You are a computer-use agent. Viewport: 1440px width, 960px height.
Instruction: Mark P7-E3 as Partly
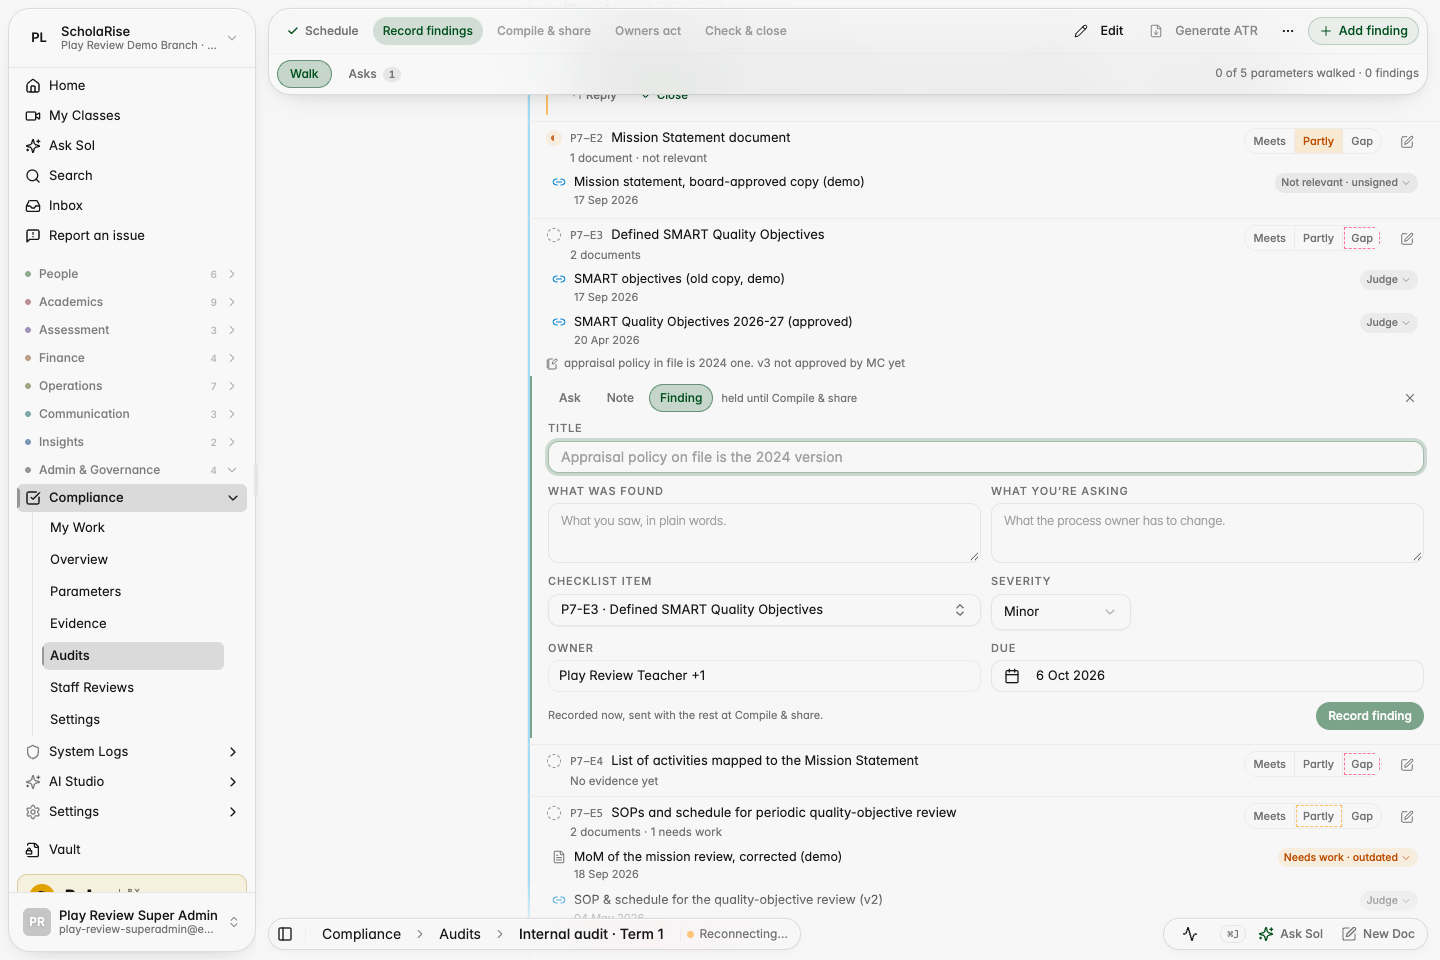click(x=1318, y=239)
